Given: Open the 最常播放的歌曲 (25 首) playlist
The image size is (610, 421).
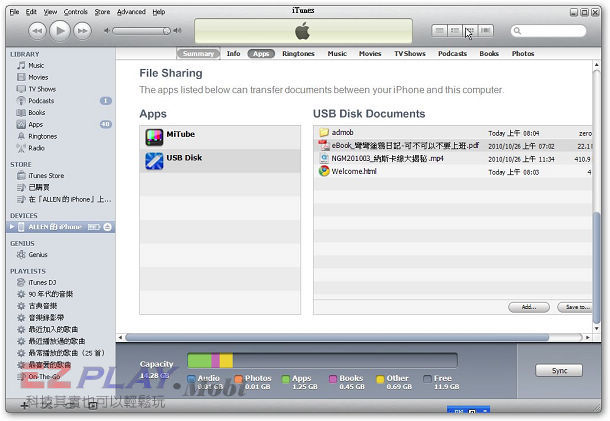Looking at the screenshot, I should click(66, 353).
